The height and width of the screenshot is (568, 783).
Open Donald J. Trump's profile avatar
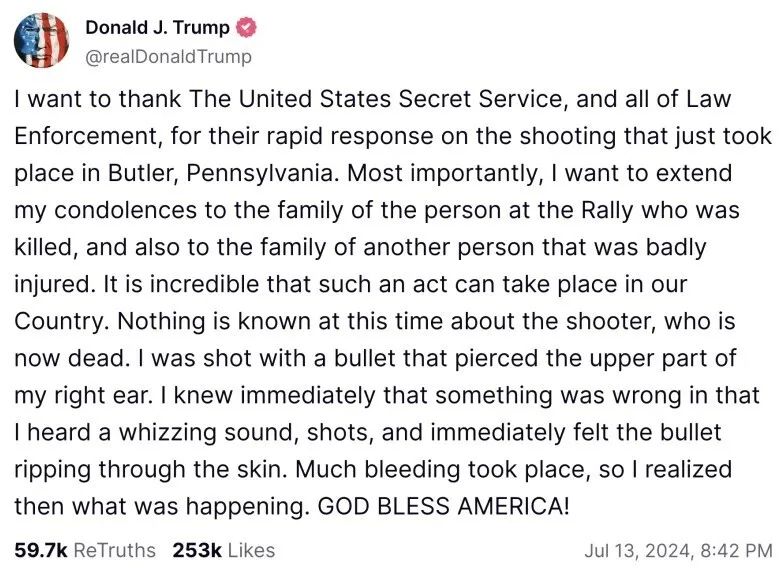(x=41, y=40)
